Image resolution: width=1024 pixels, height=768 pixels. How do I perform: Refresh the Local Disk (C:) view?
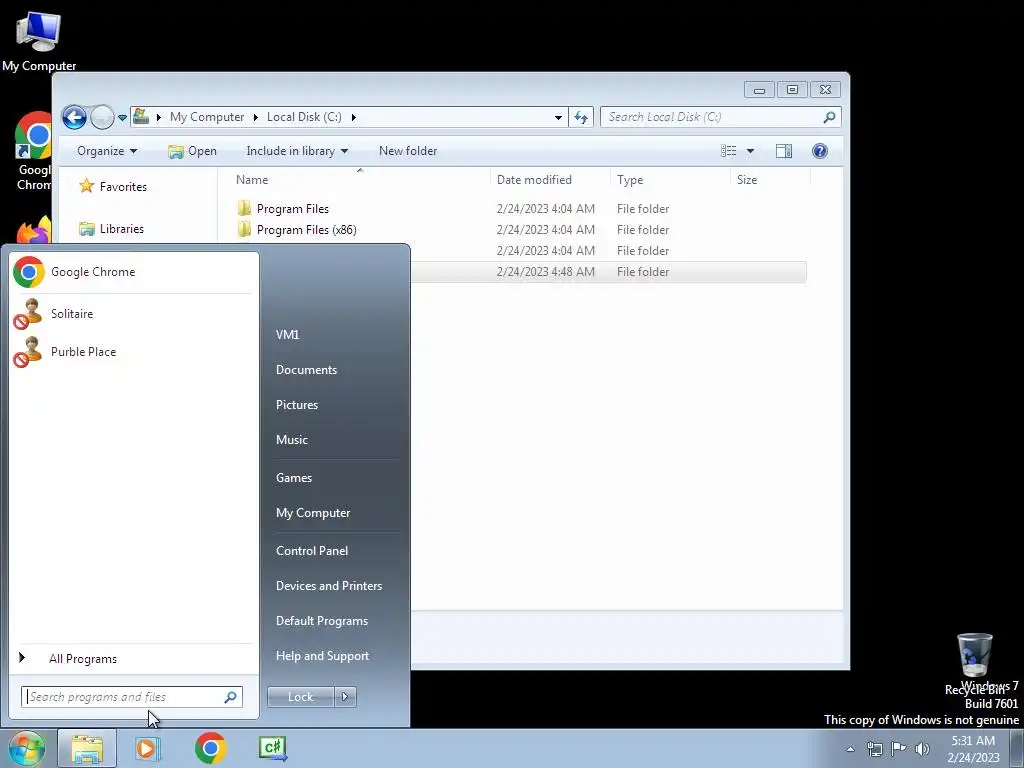pyautogui.click(x=581, y=118)
